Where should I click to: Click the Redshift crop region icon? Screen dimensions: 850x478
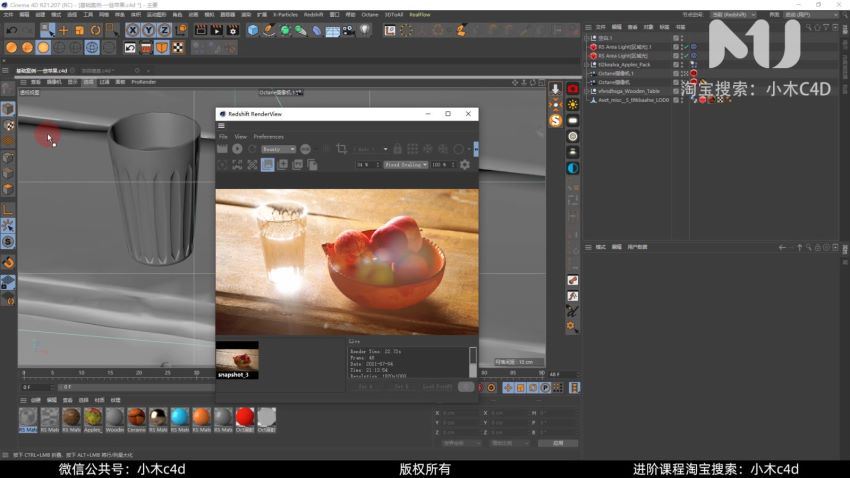click(x=341, y=149)
